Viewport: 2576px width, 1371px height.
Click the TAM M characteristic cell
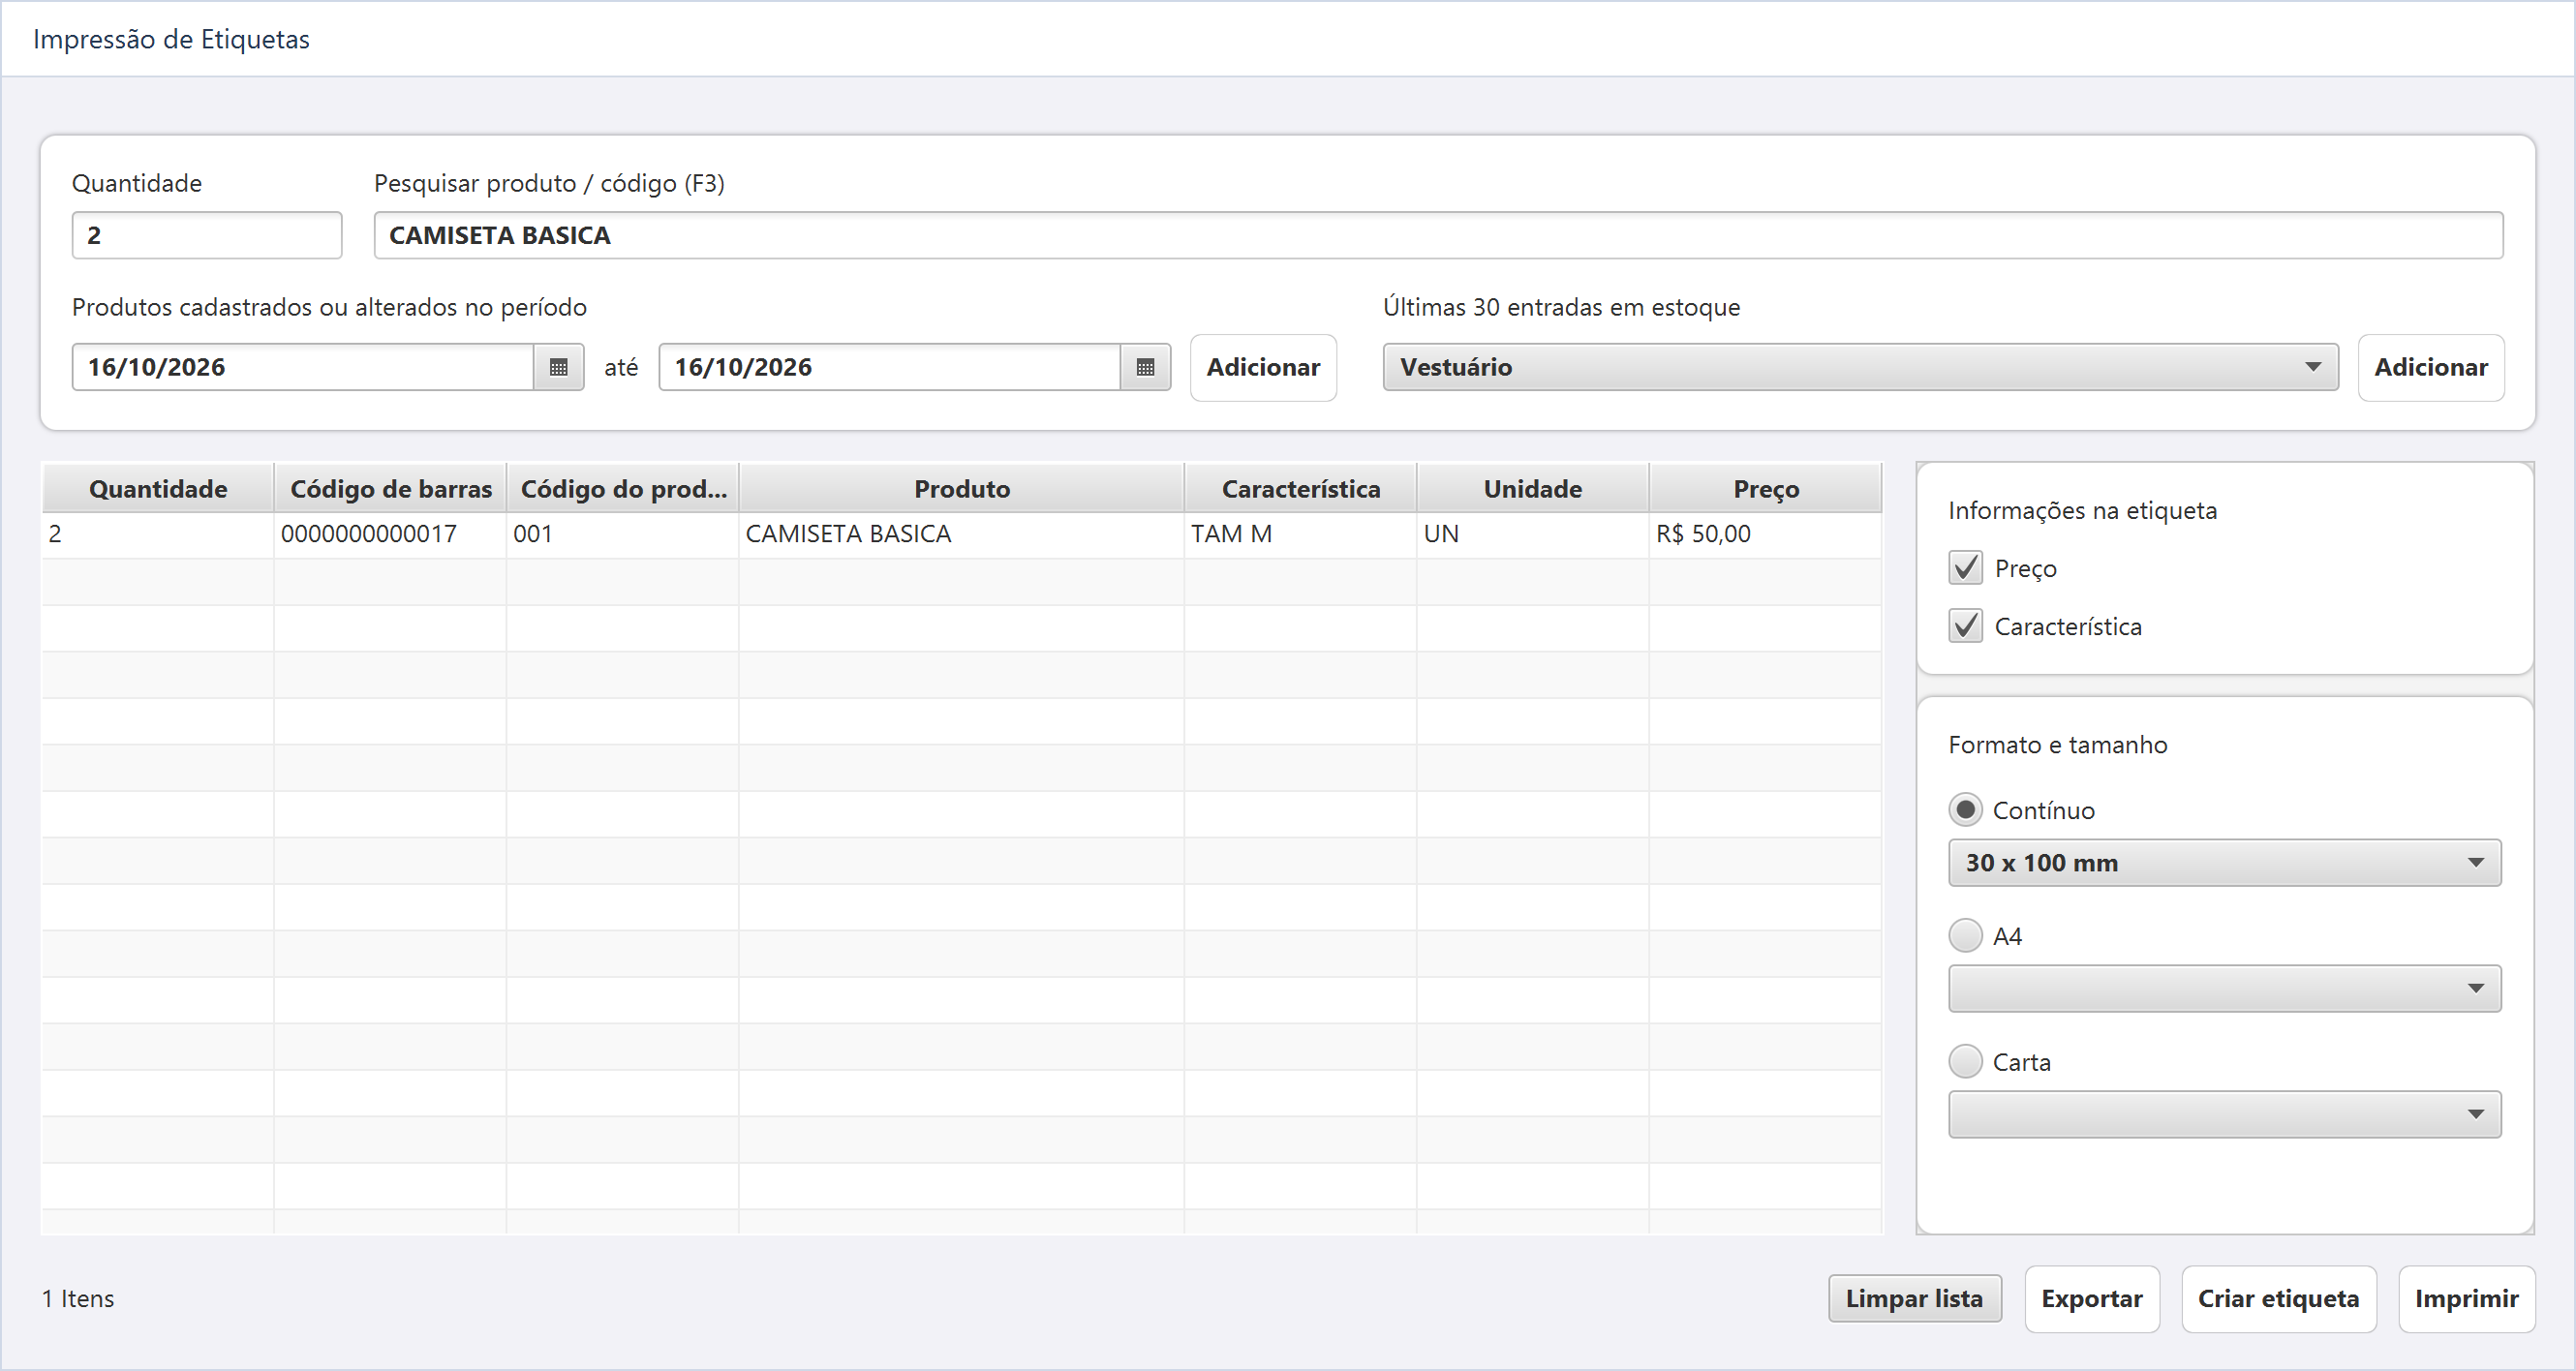coord(1301,534)
